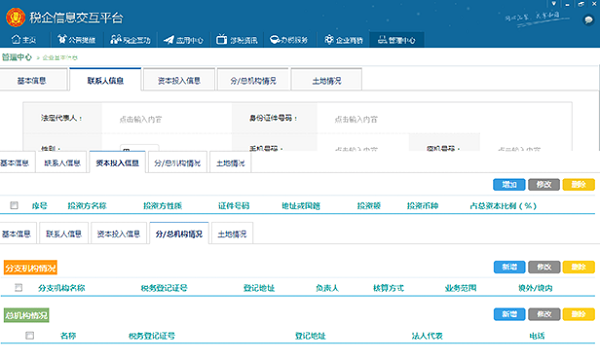Click the 占总资本比例（%） column header
This screenshot has height=360, width=600.
[503, 206]
